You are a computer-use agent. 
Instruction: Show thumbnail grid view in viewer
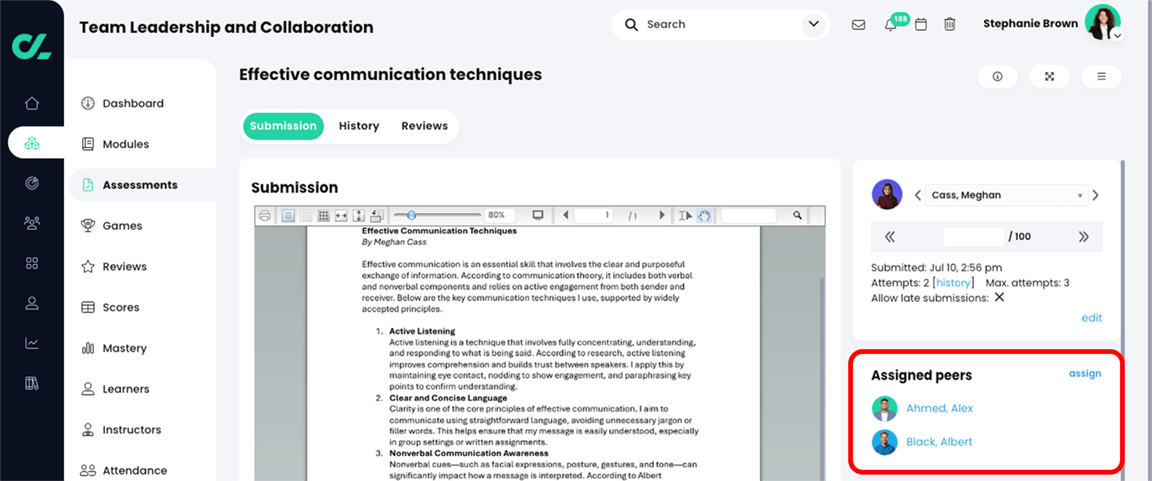pos(323,215)
